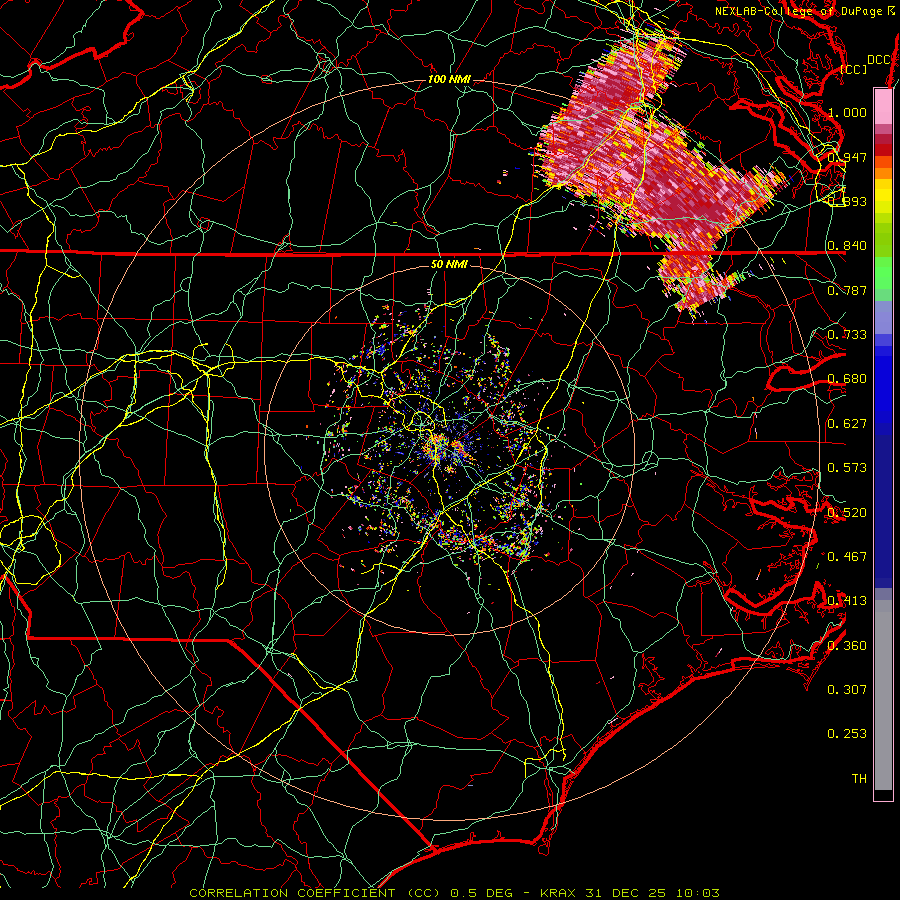Click the gray lower segment of the color bar

click(883, 695)
